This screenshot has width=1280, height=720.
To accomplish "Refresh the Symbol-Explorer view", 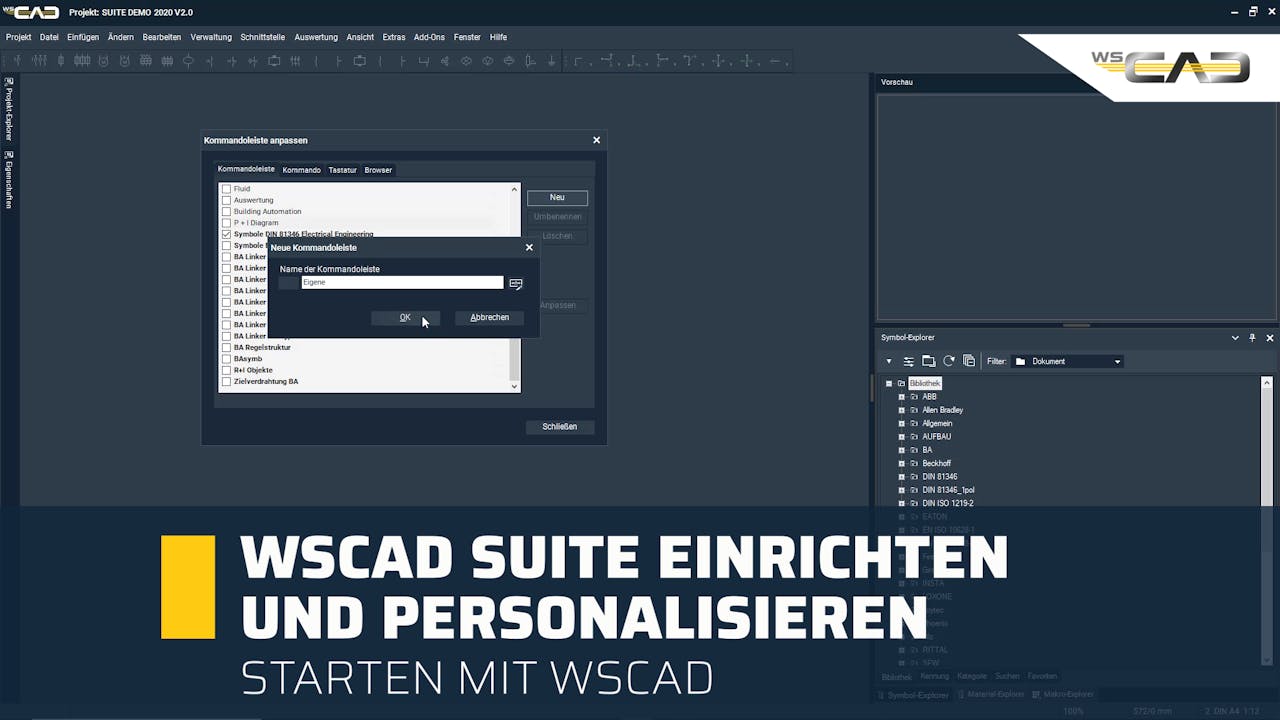I will pyautogui.click(x=948, y=361).
